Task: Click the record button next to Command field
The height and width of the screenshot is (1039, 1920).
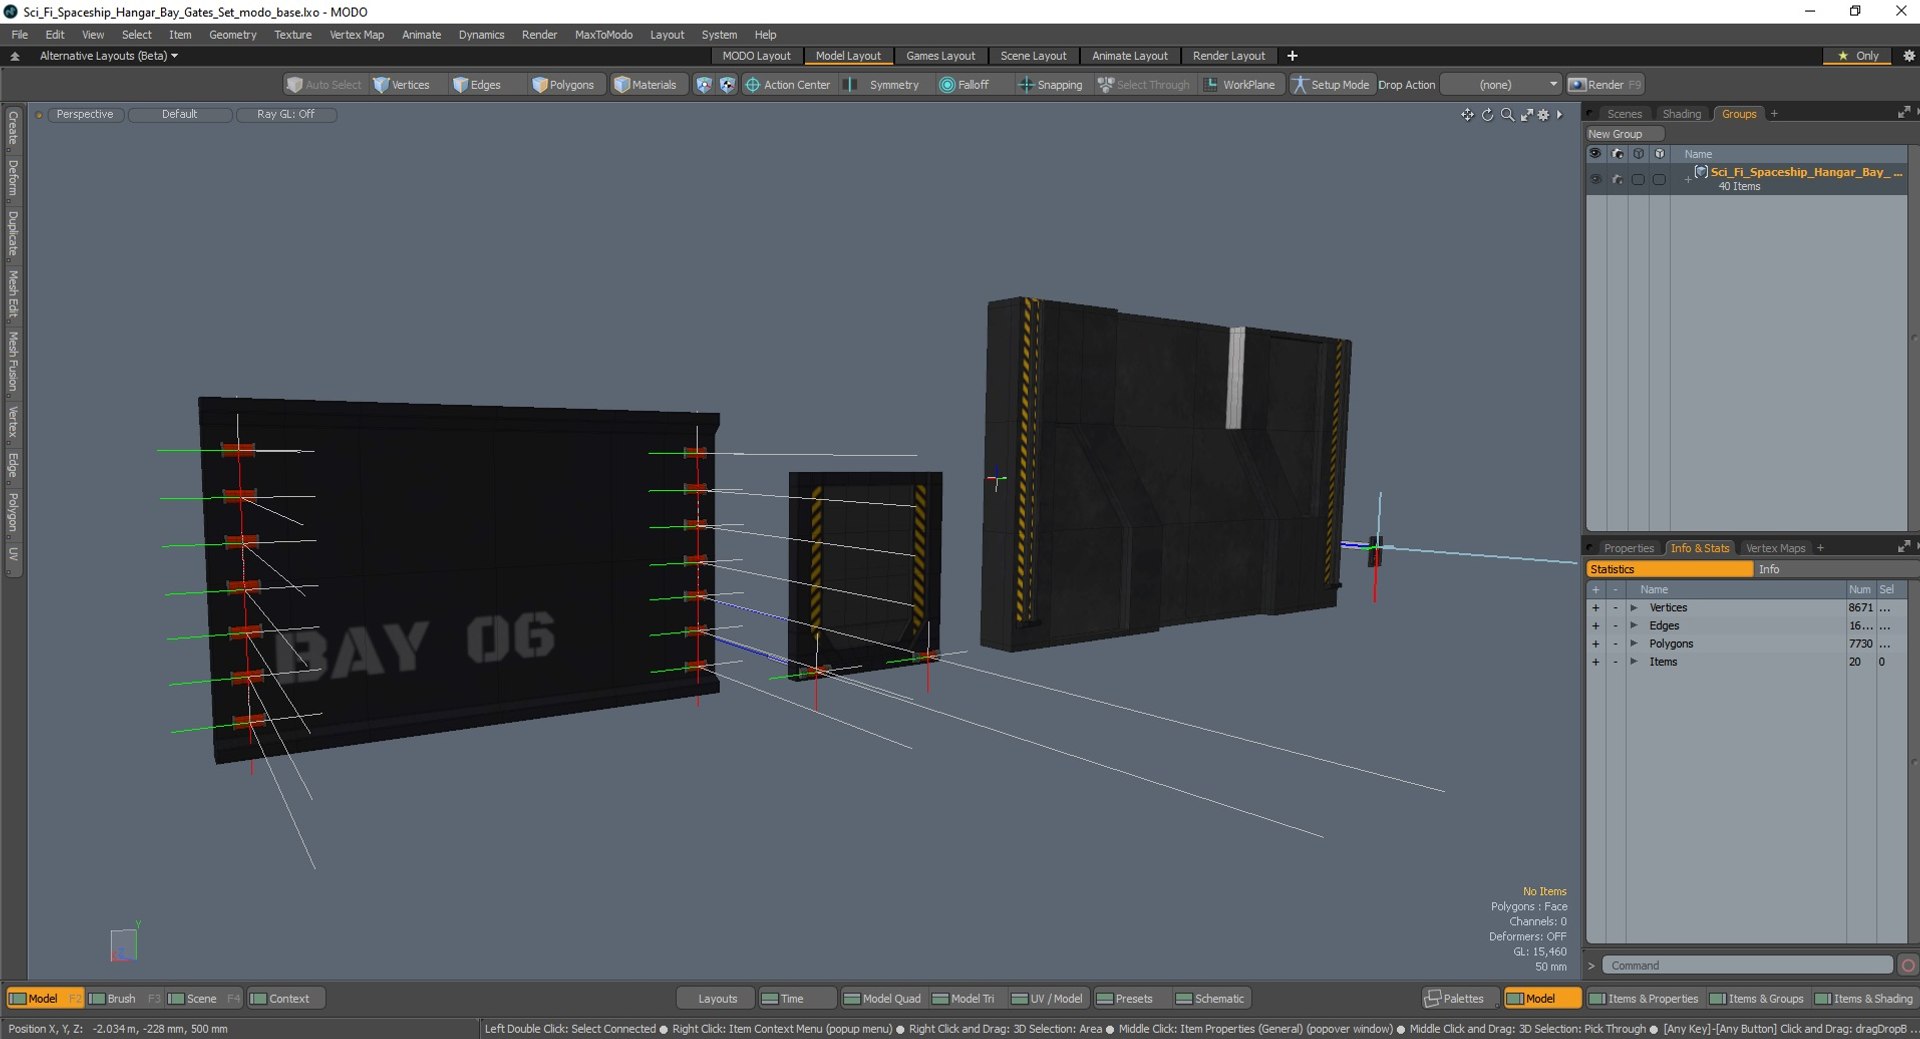Action: (x=1908, y=965)
